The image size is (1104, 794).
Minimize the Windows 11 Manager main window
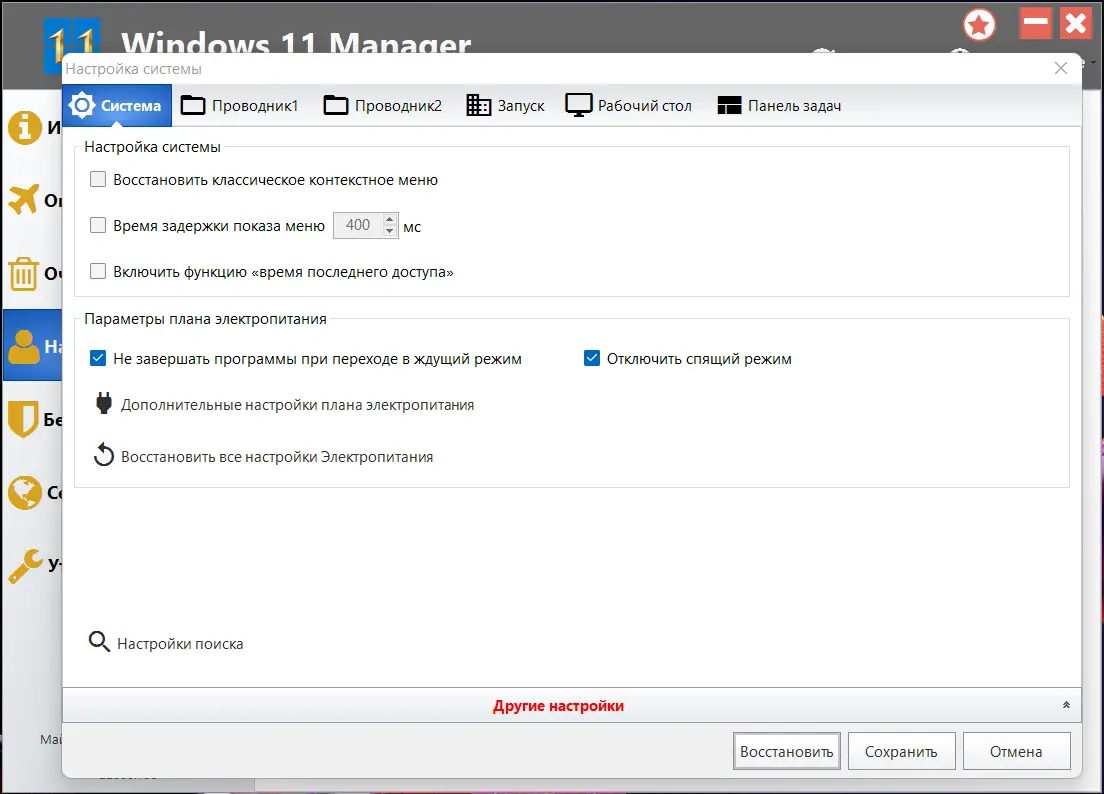(x=1036, y=23)
